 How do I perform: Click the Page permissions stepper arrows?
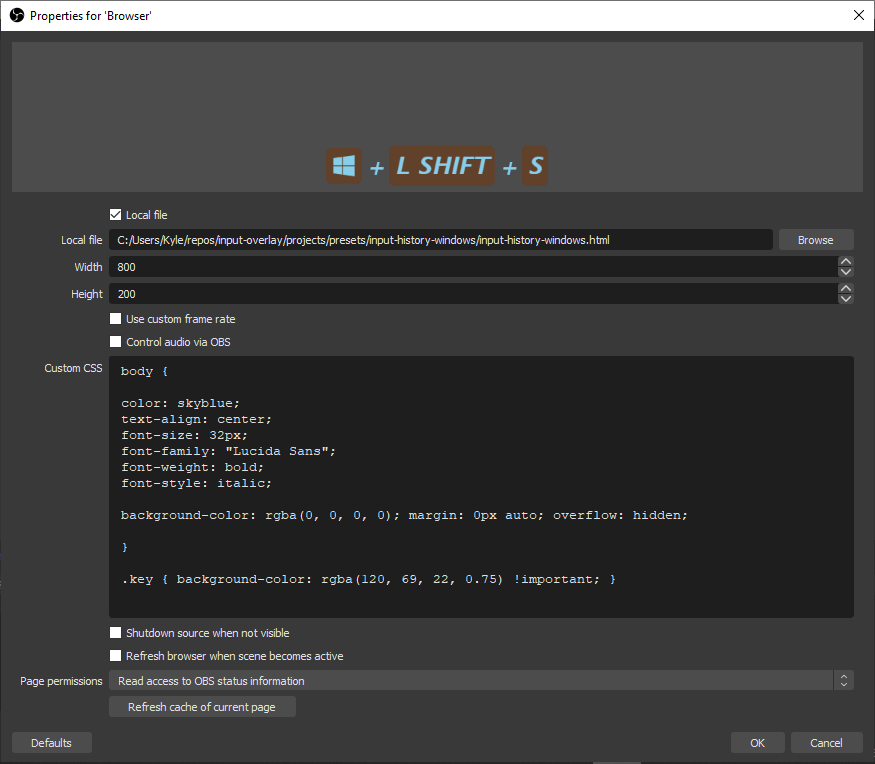pos(844,680)
